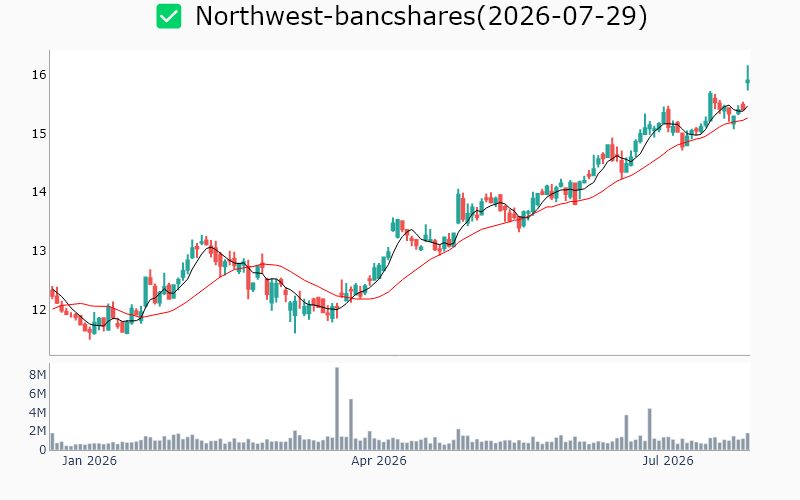This screenshot has height=500, width=800.
Task: Click the Apr 2026 x-axis label
Action: pos(379,461)
